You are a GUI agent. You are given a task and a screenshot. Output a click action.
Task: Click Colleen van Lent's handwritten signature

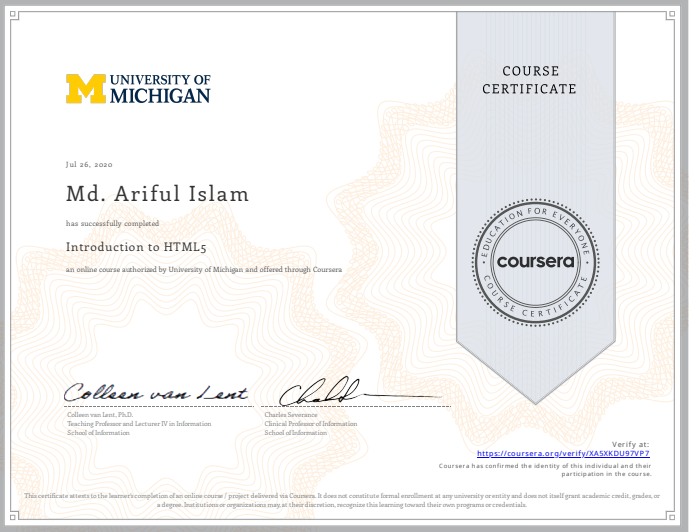coord(156,392)
